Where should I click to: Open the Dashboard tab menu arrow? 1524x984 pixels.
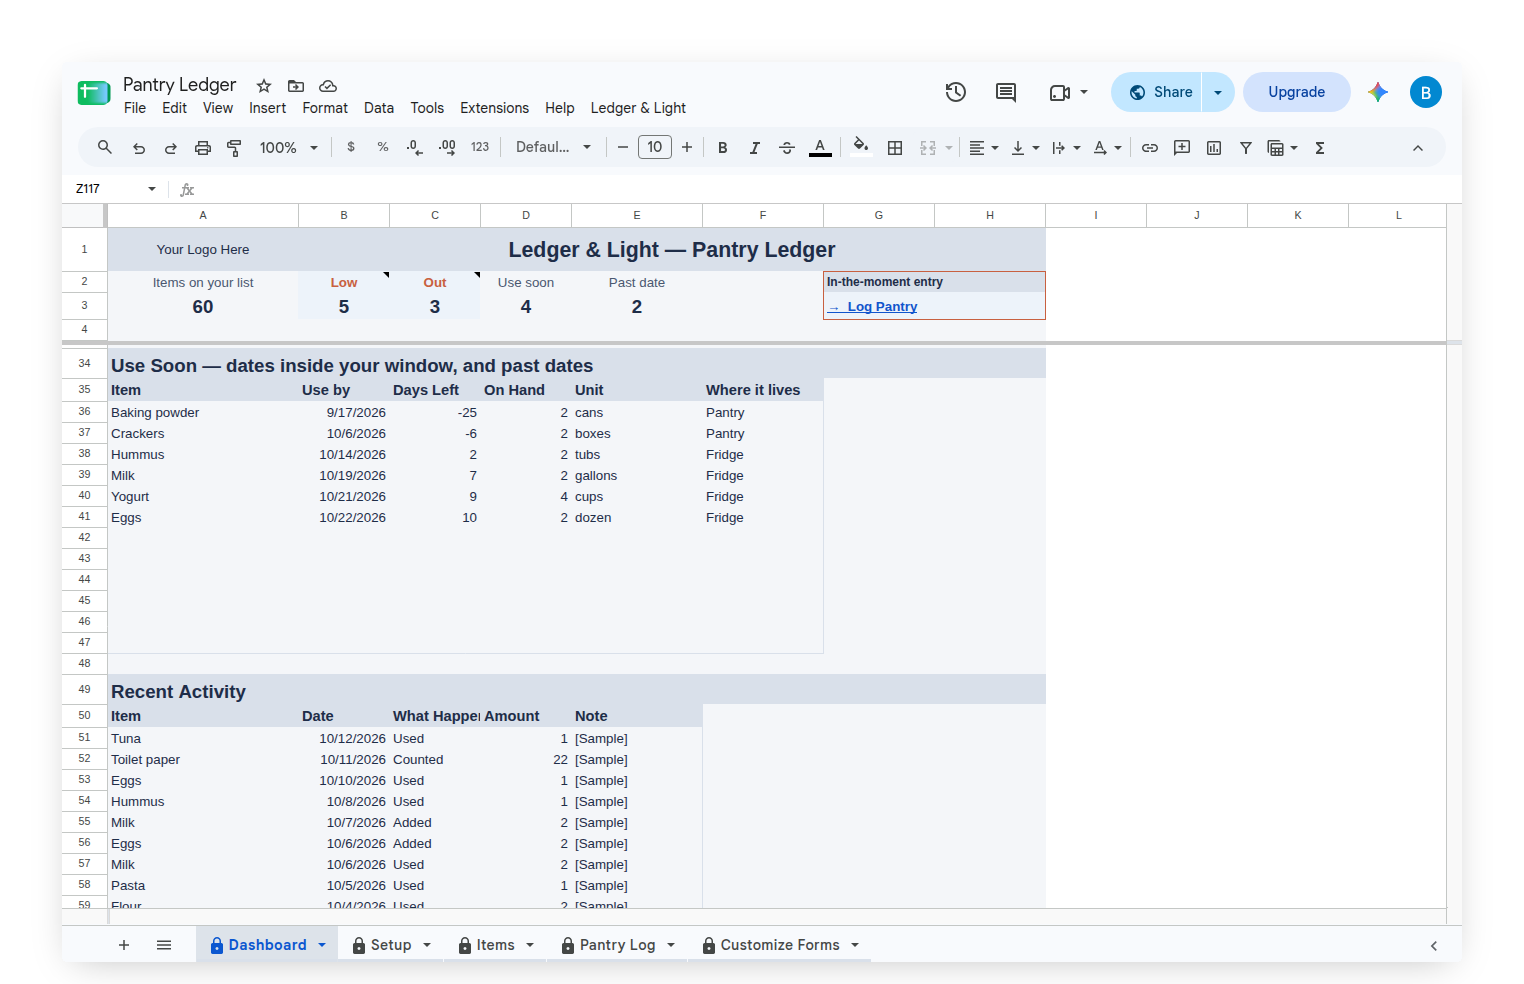coord(322,945)
